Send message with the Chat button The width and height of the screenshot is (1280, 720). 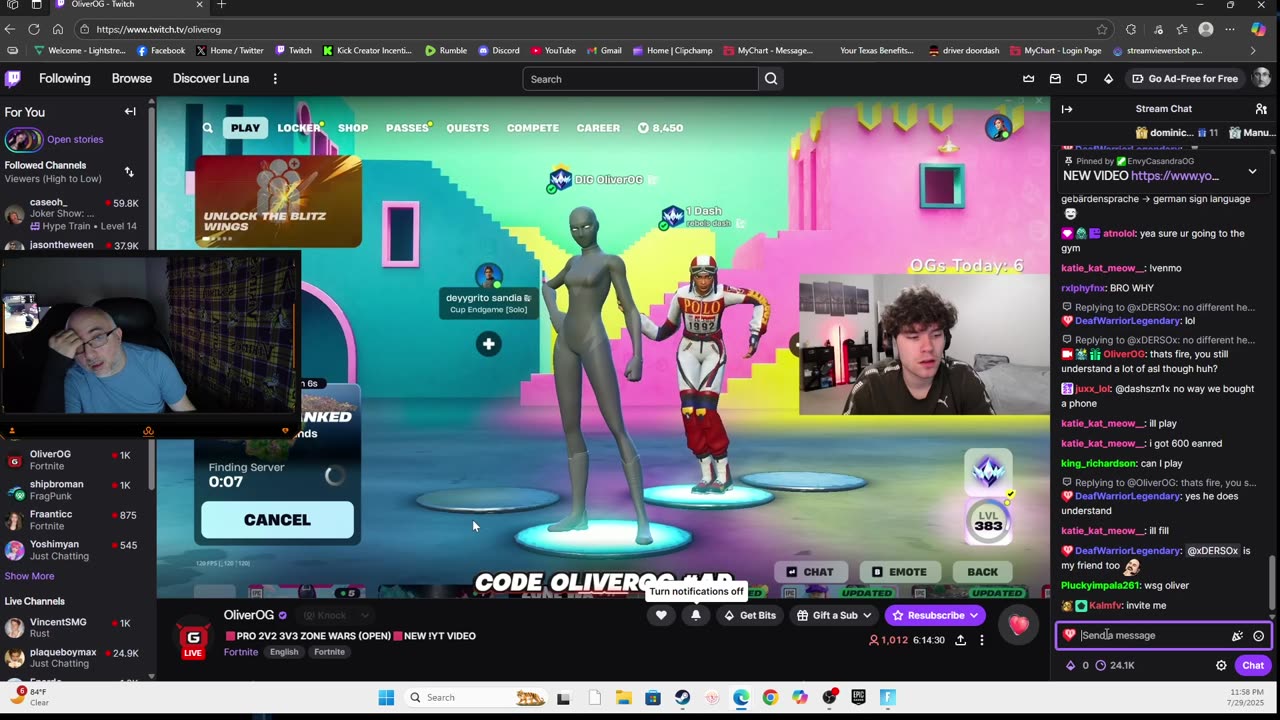(x=1253, y=665)
